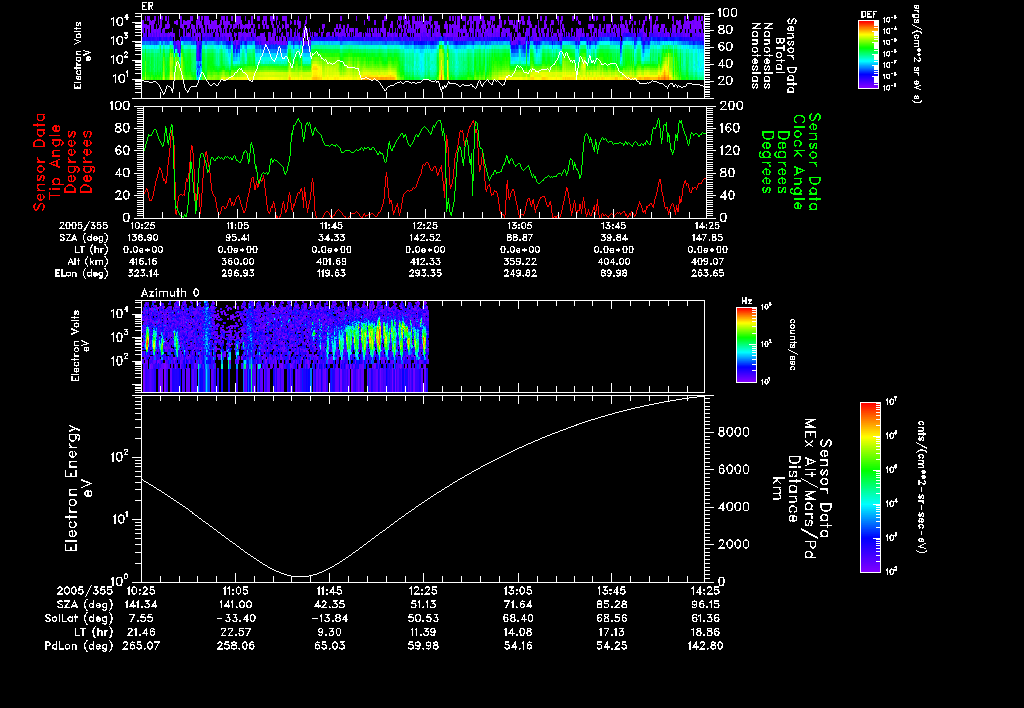This screenshot has width=1024, height=708.
Task: Click the SZA value 141.34
Action: tap(140, 605)
